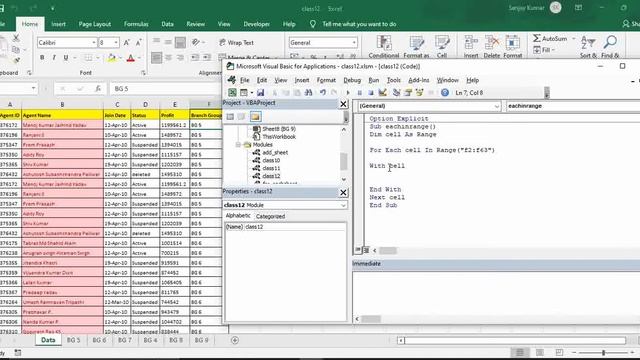Click the Page Layout view status bar icon

point(540,352)
